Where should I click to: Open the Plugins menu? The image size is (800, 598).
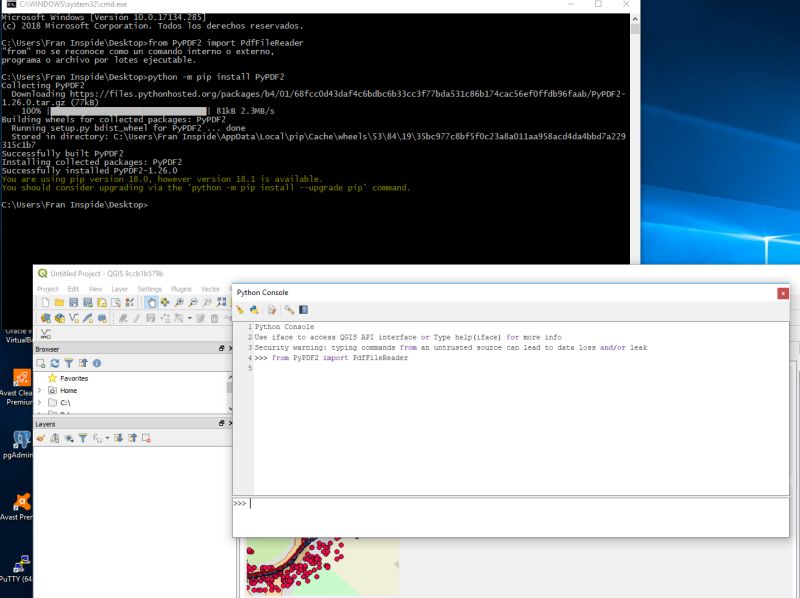click(x=180, y=289)
